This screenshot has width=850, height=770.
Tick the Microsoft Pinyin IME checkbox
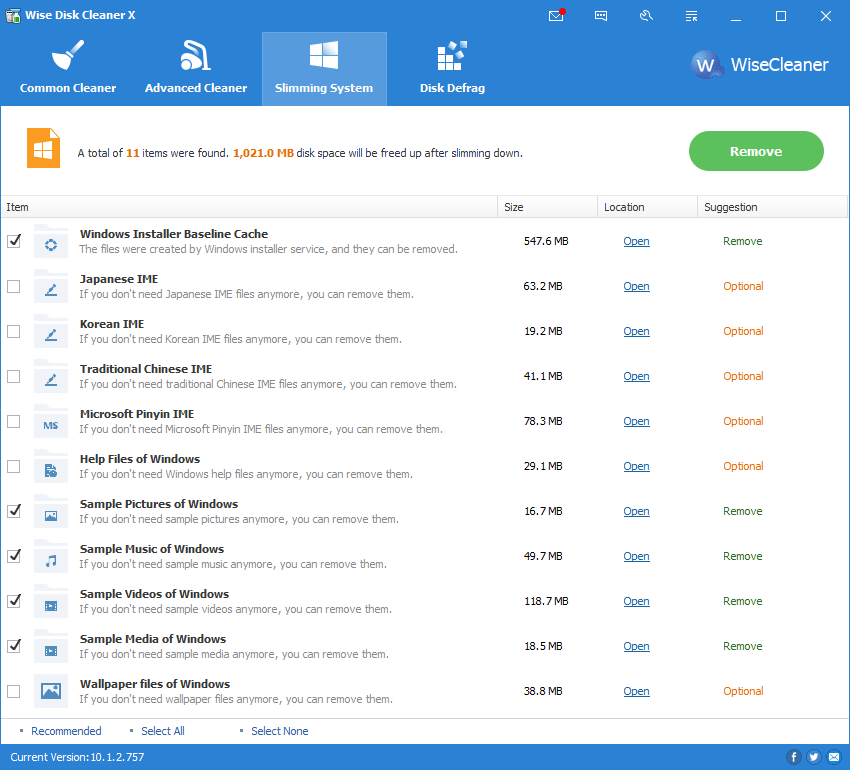14,421
